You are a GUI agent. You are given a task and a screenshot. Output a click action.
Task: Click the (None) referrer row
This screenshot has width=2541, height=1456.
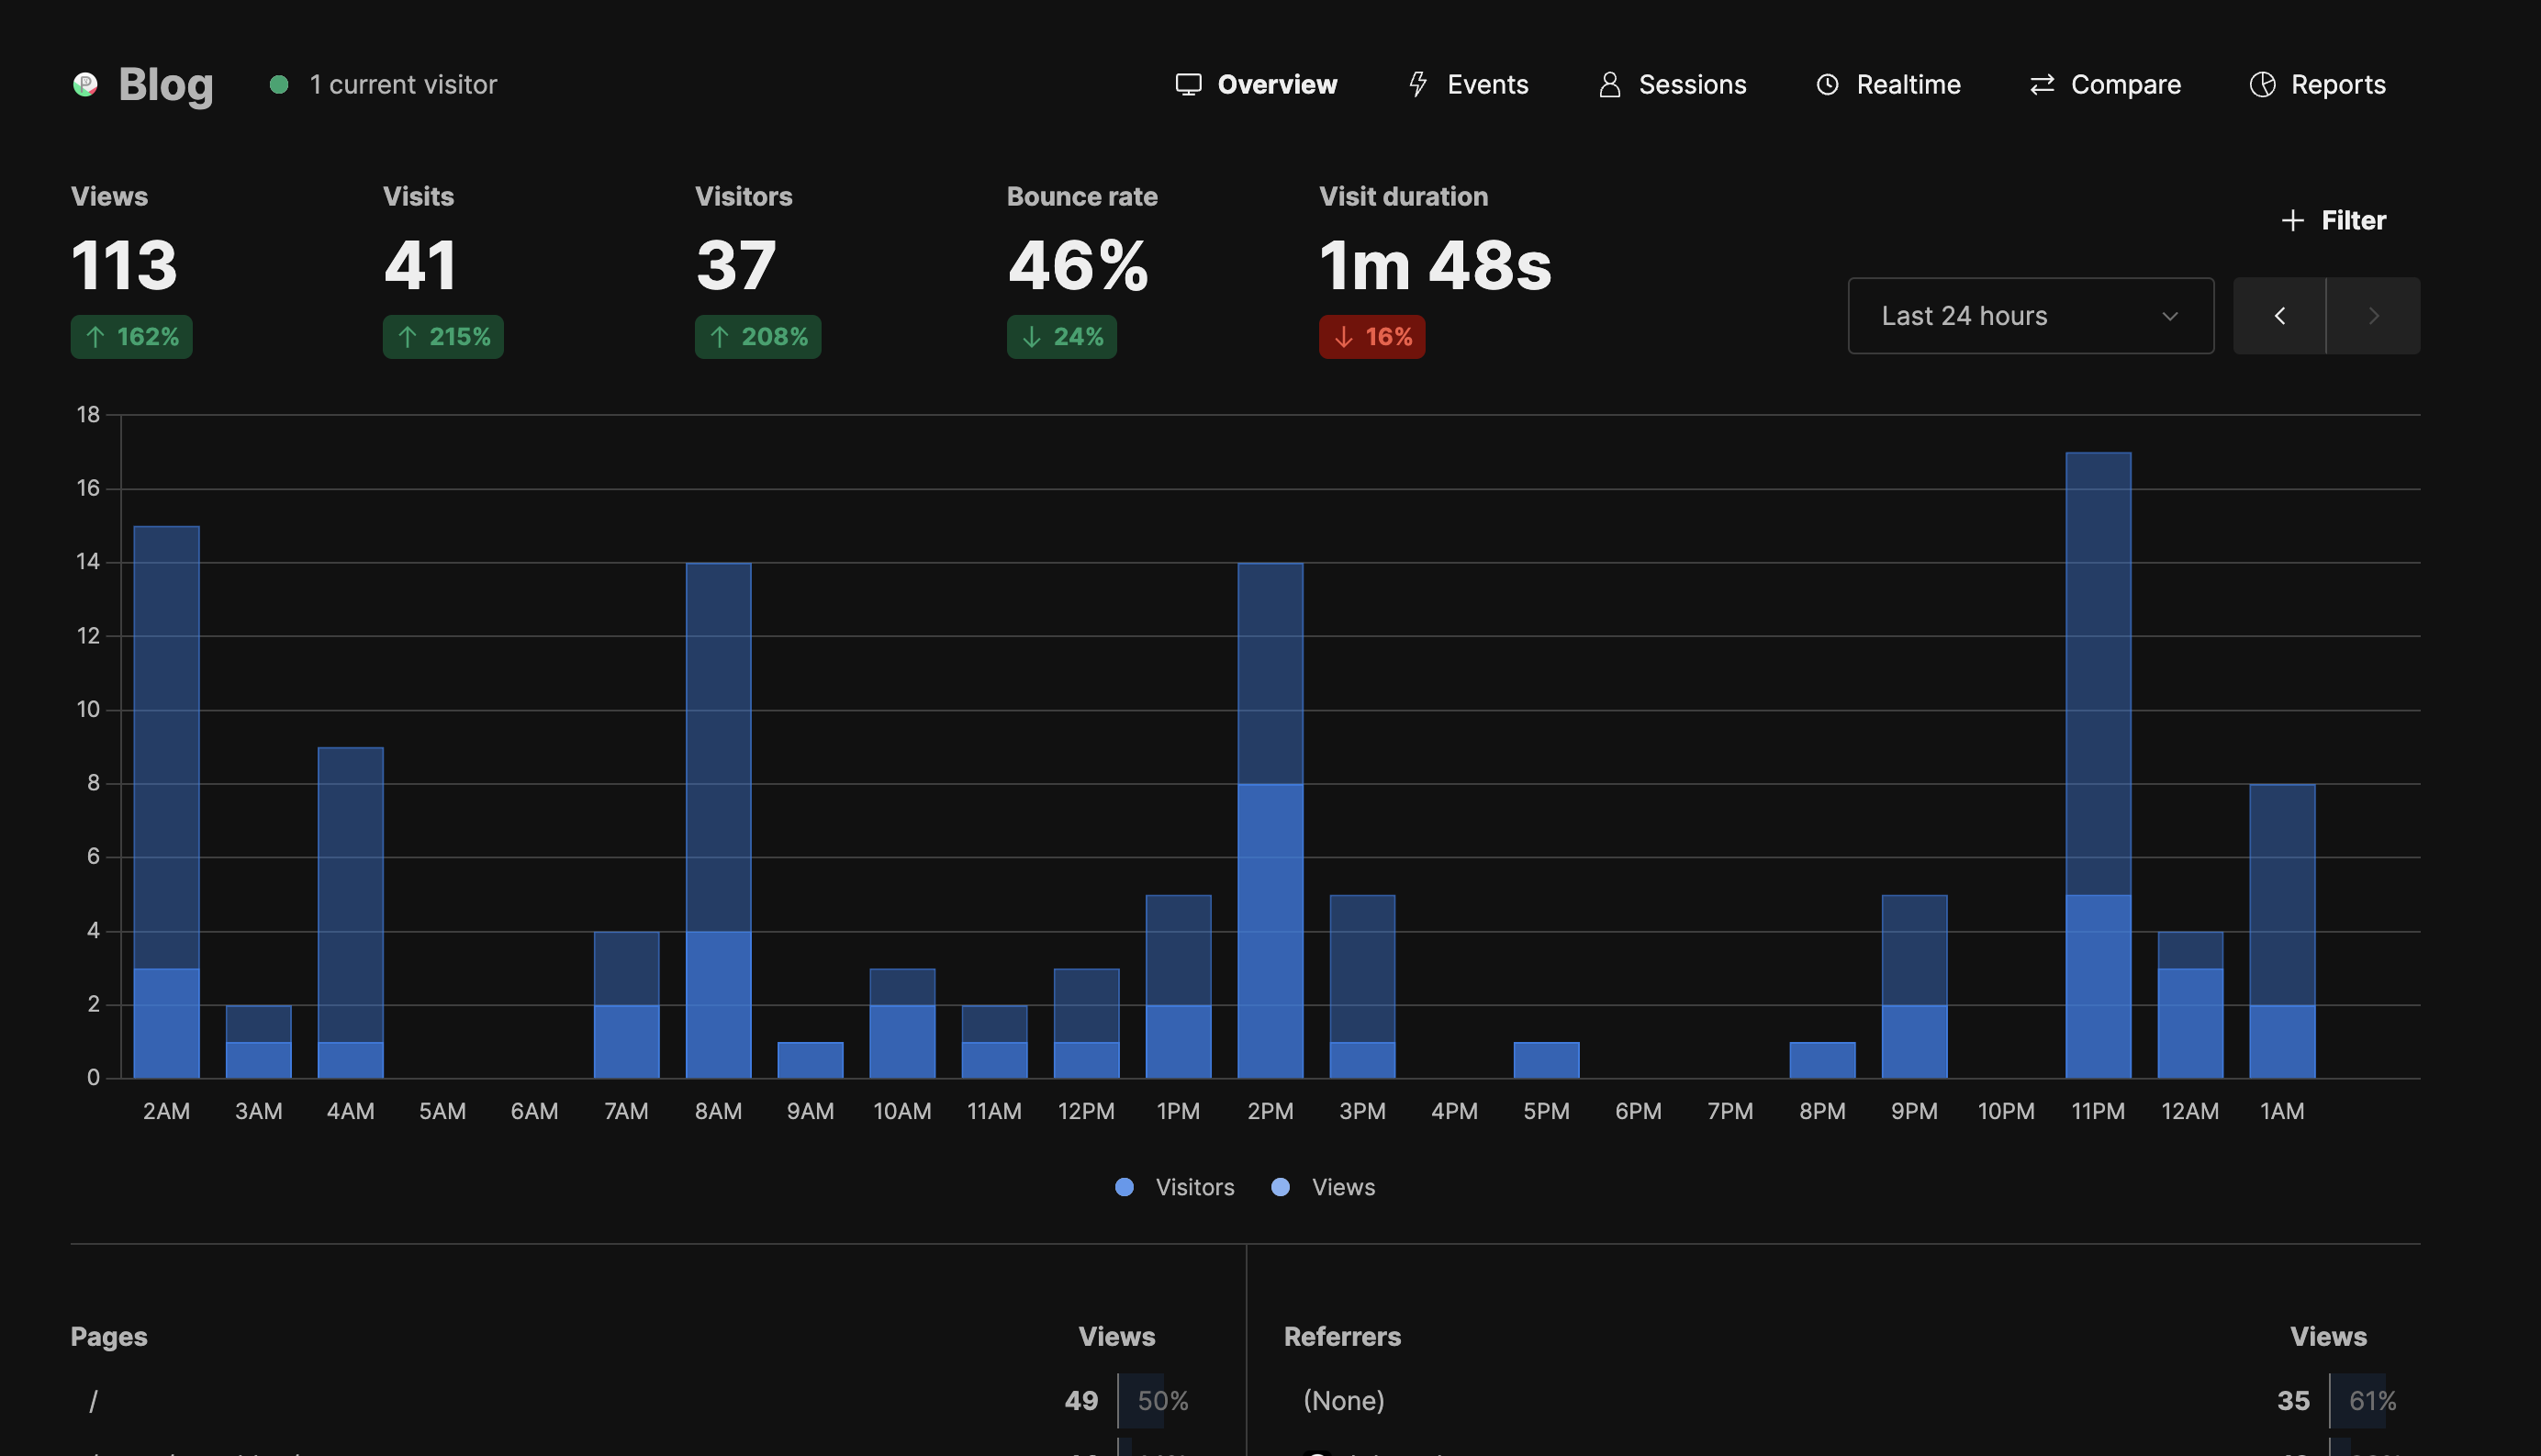click(x=1852, y=1401)
